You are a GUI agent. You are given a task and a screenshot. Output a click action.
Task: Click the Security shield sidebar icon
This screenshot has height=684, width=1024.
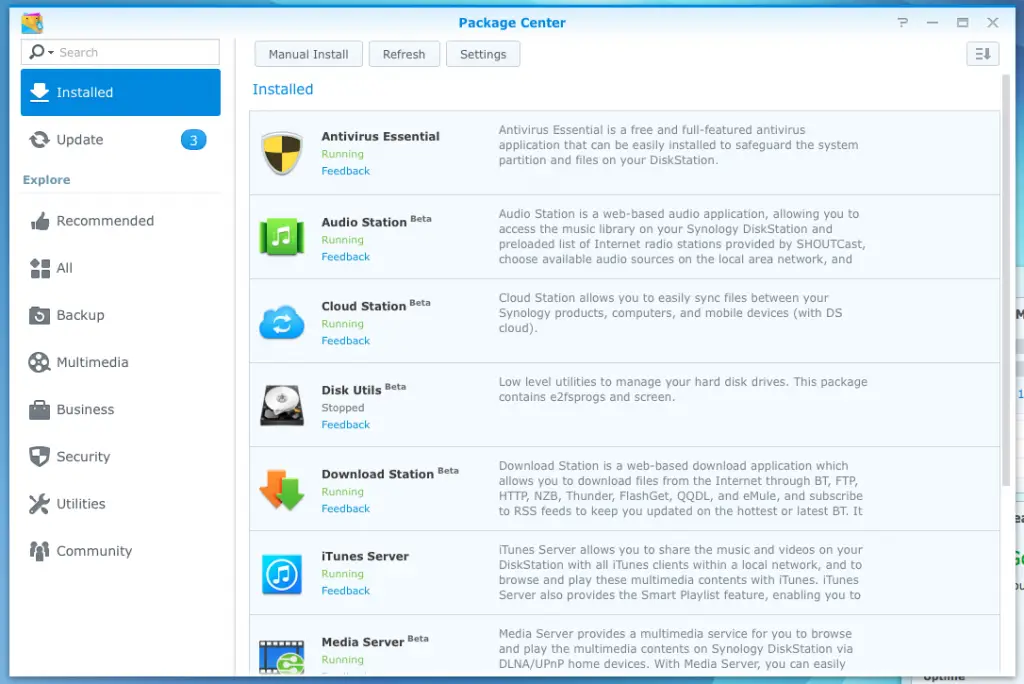[x=39, y=457]
